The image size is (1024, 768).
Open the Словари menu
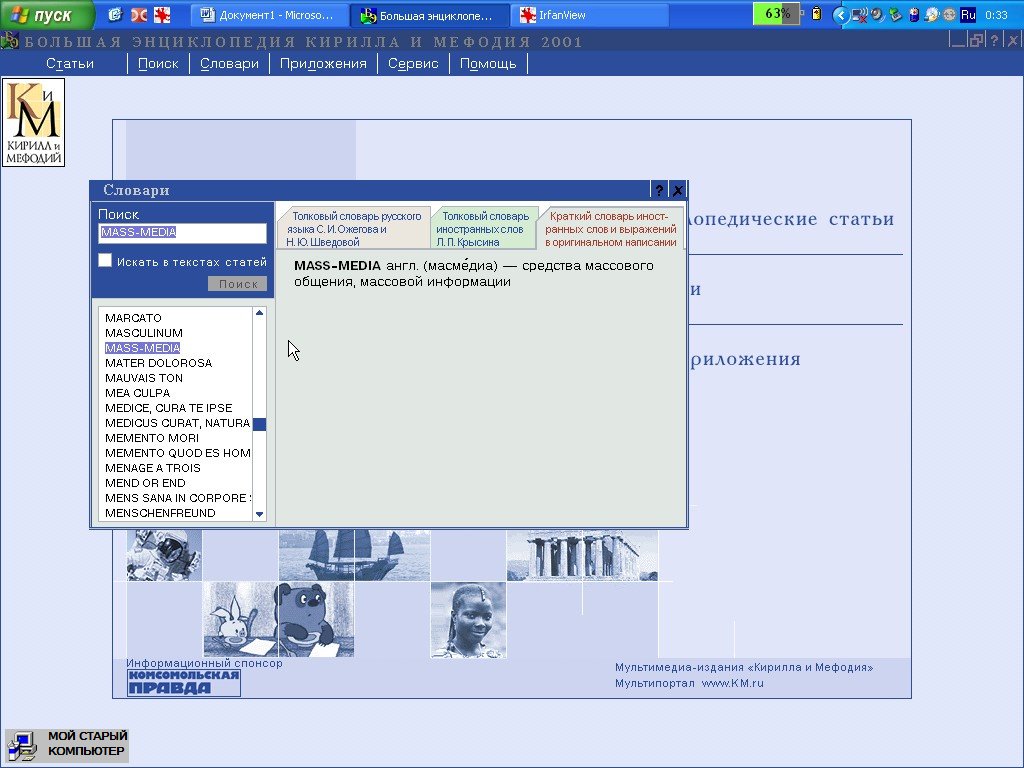coord(229,63)
